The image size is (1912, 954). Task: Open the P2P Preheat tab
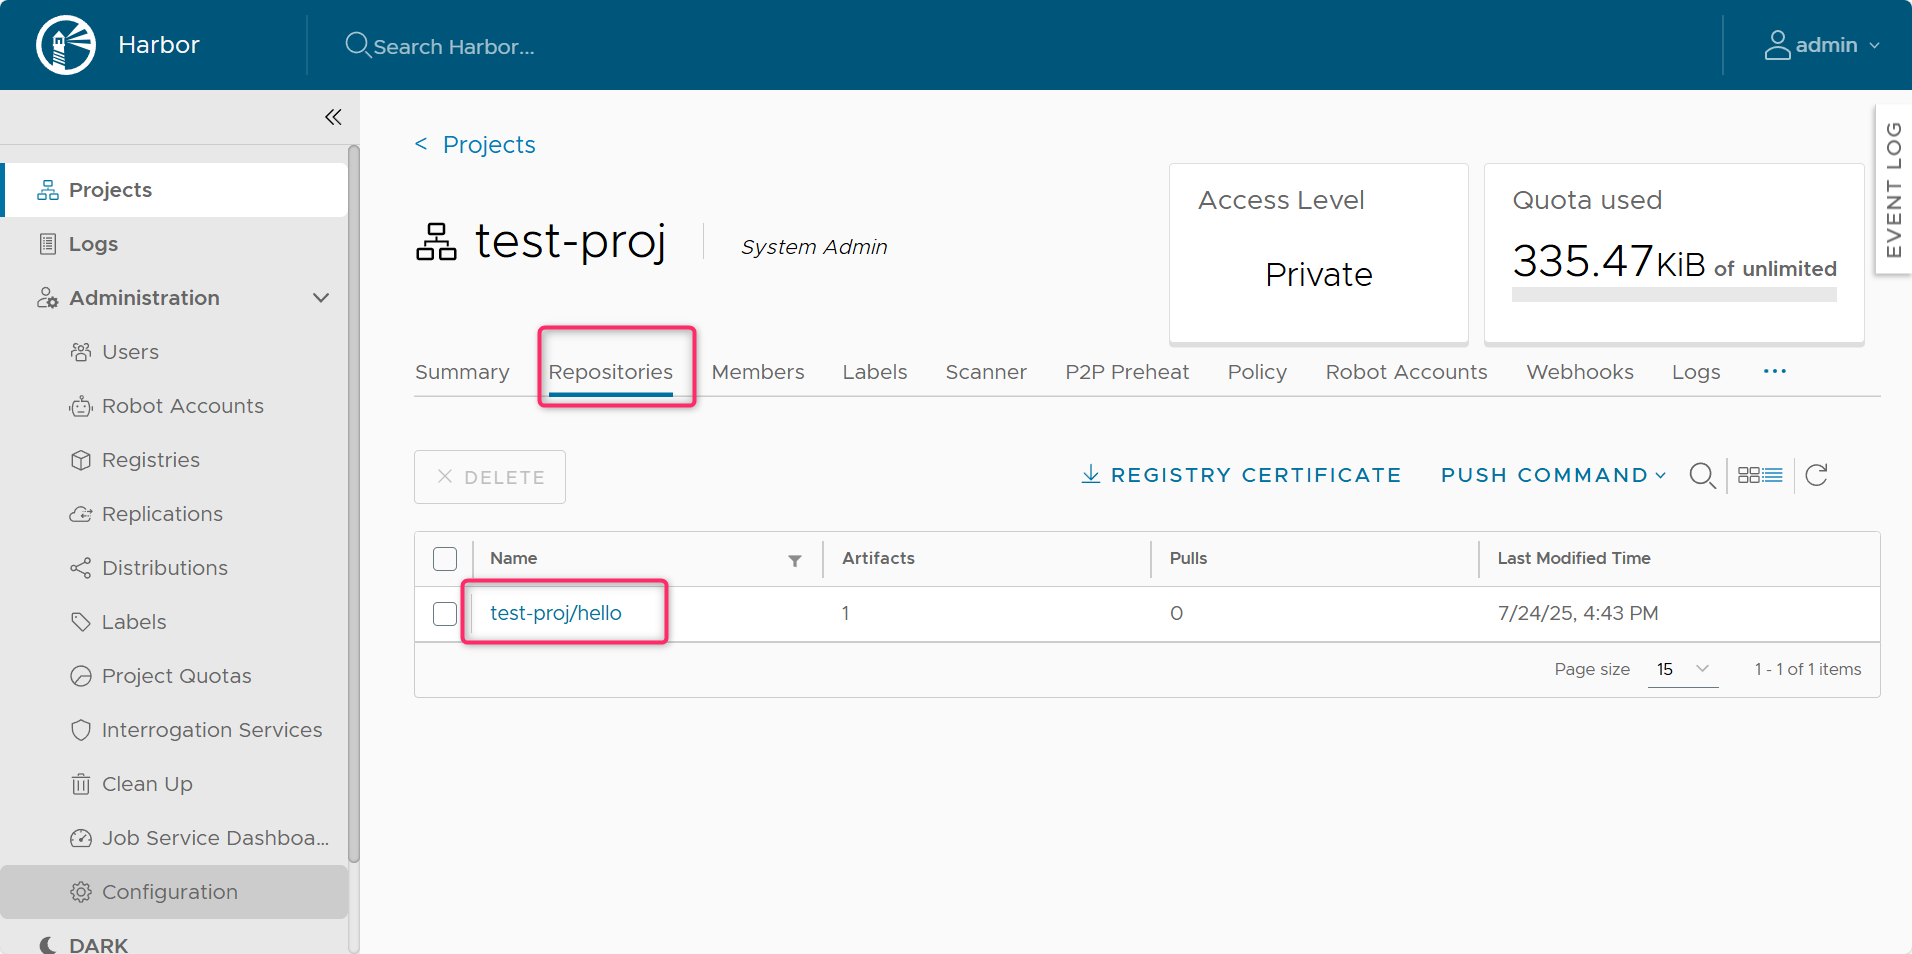pos(1127,372)
